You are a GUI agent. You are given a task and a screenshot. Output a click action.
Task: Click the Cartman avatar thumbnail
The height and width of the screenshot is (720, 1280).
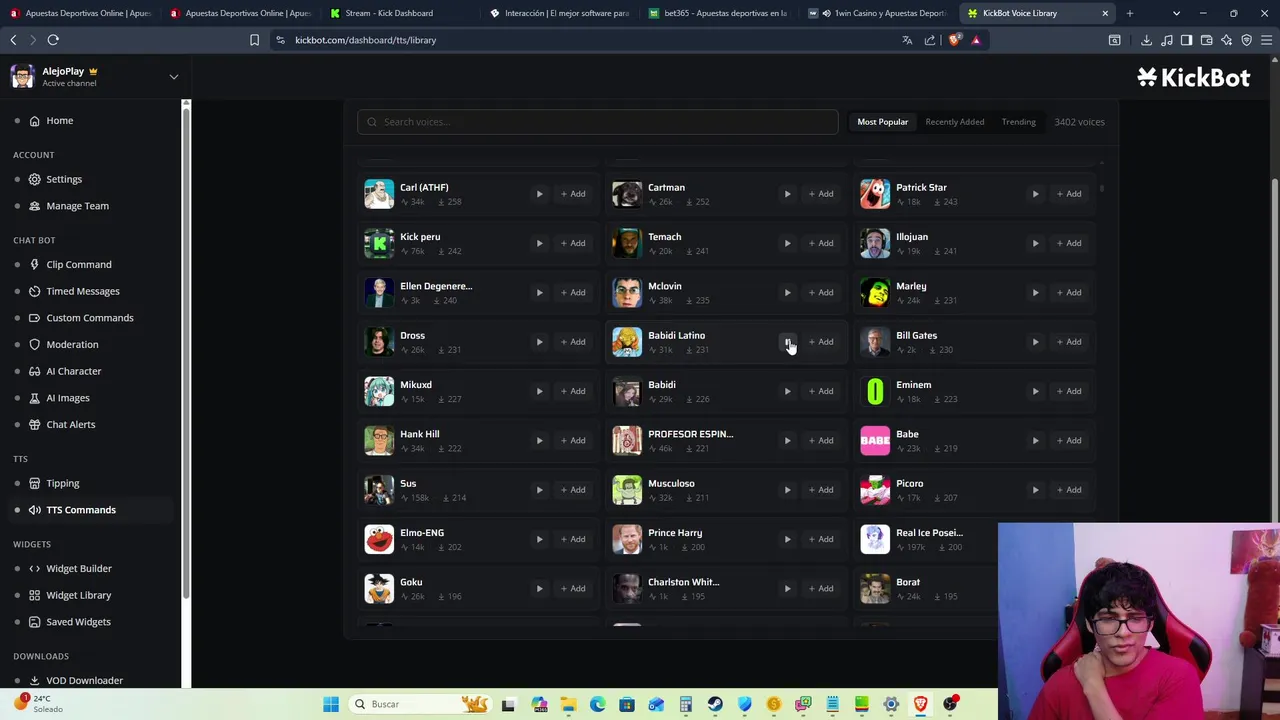(627, 194)
